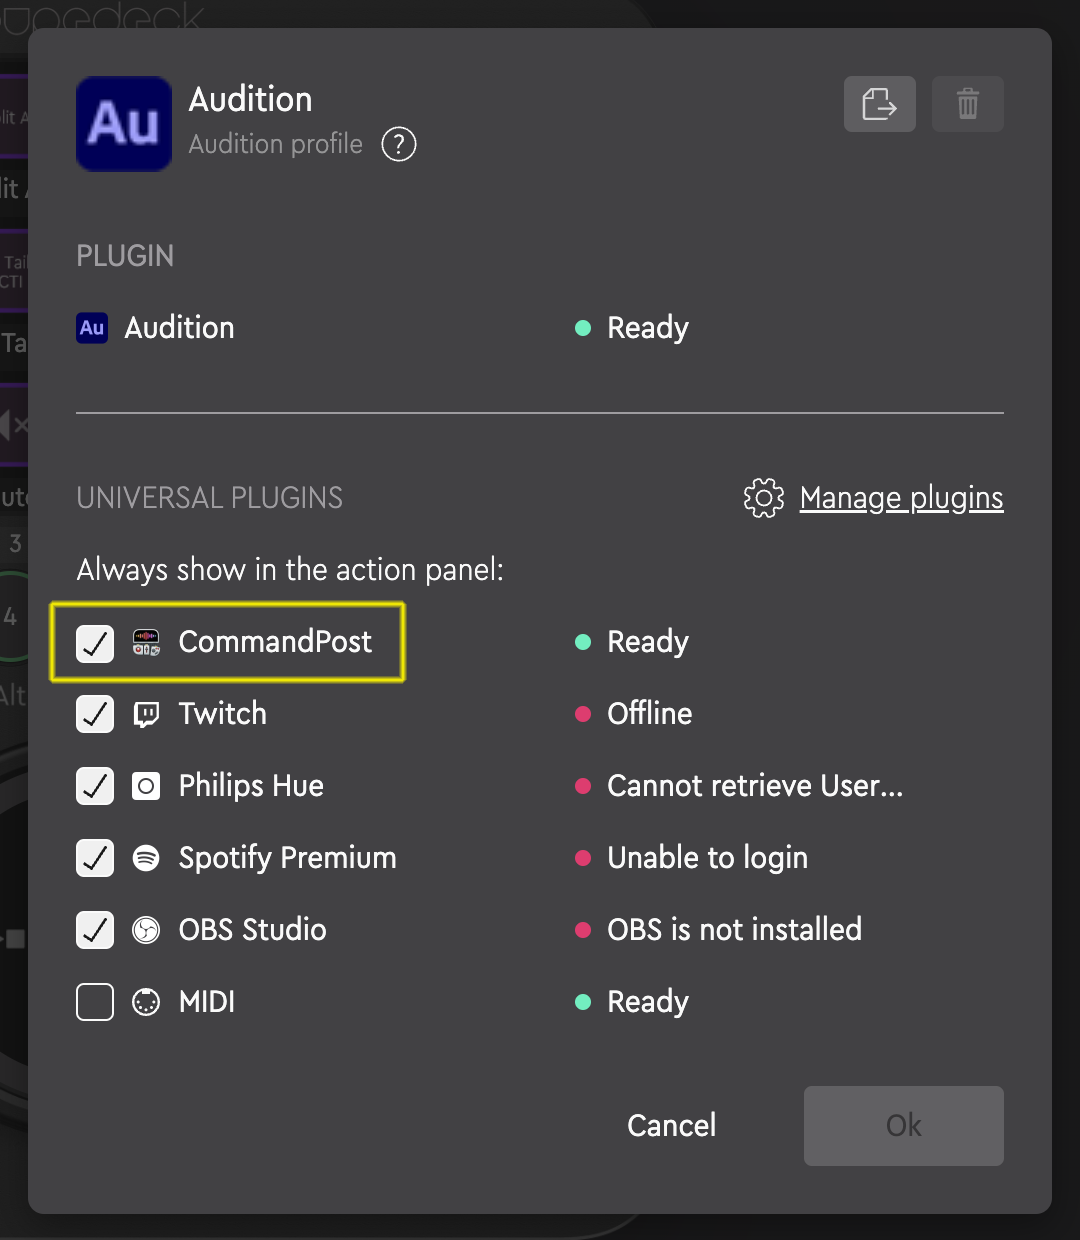Click the Twitch plugin icon

click(146, 714)
